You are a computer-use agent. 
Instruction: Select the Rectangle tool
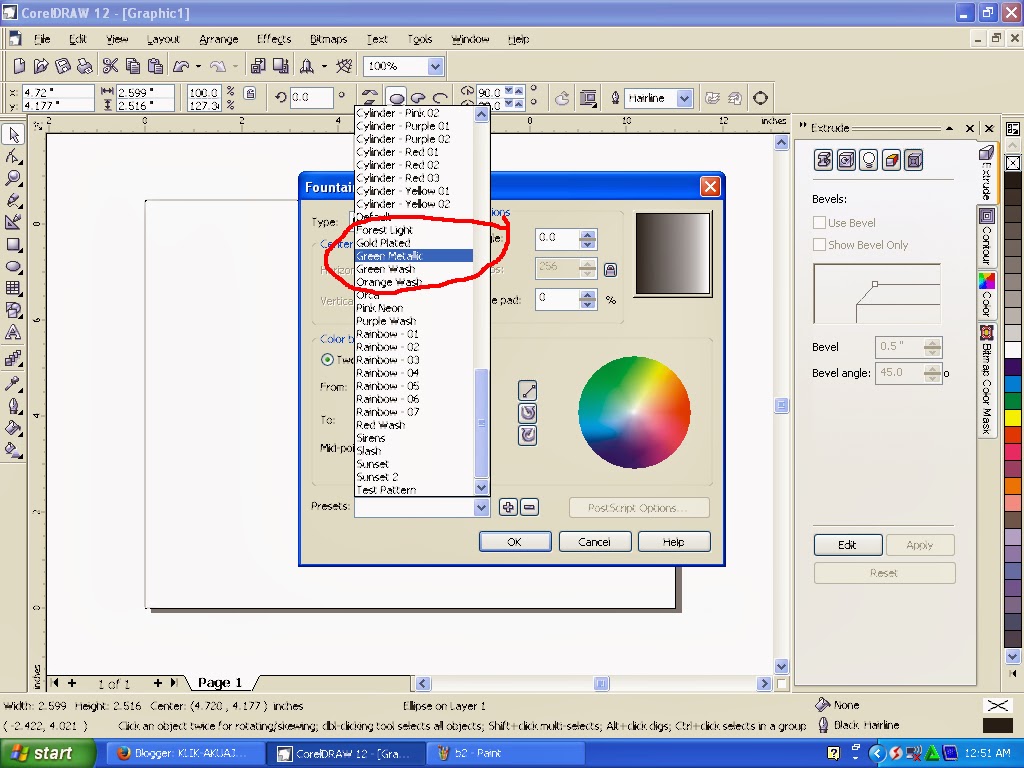[x=13, y=245]
